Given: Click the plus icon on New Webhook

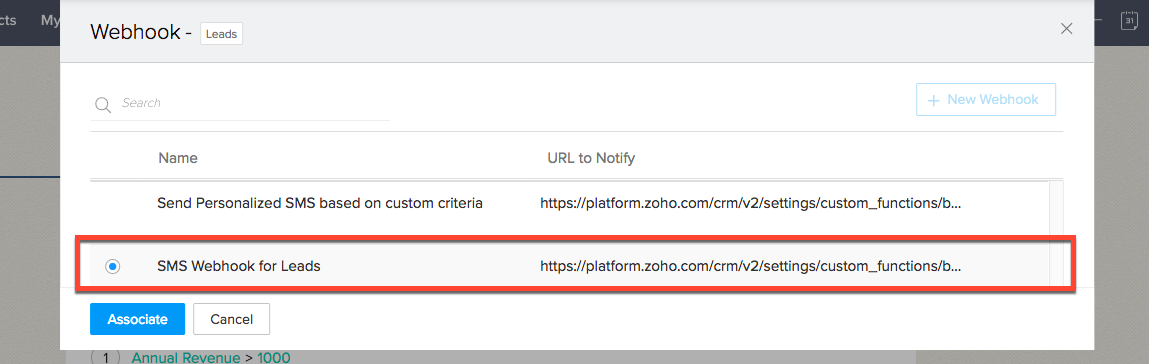Looking at the screenshot, I should pyautogui.click(x=934, y=100).
